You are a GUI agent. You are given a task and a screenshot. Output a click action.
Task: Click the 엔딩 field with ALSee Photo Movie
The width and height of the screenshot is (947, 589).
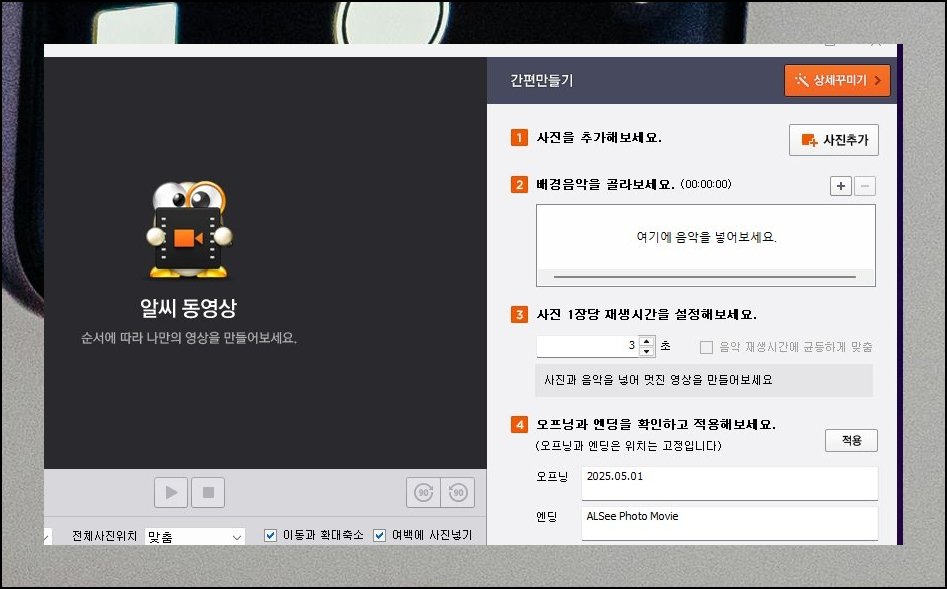730,523
